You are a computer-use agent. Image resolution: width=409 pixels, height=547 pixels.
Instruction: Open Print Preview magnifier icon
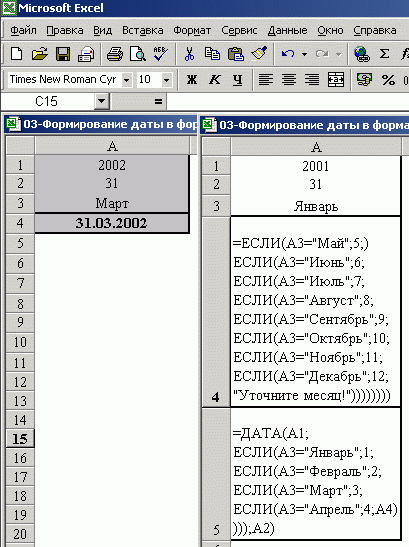(138, 54)
